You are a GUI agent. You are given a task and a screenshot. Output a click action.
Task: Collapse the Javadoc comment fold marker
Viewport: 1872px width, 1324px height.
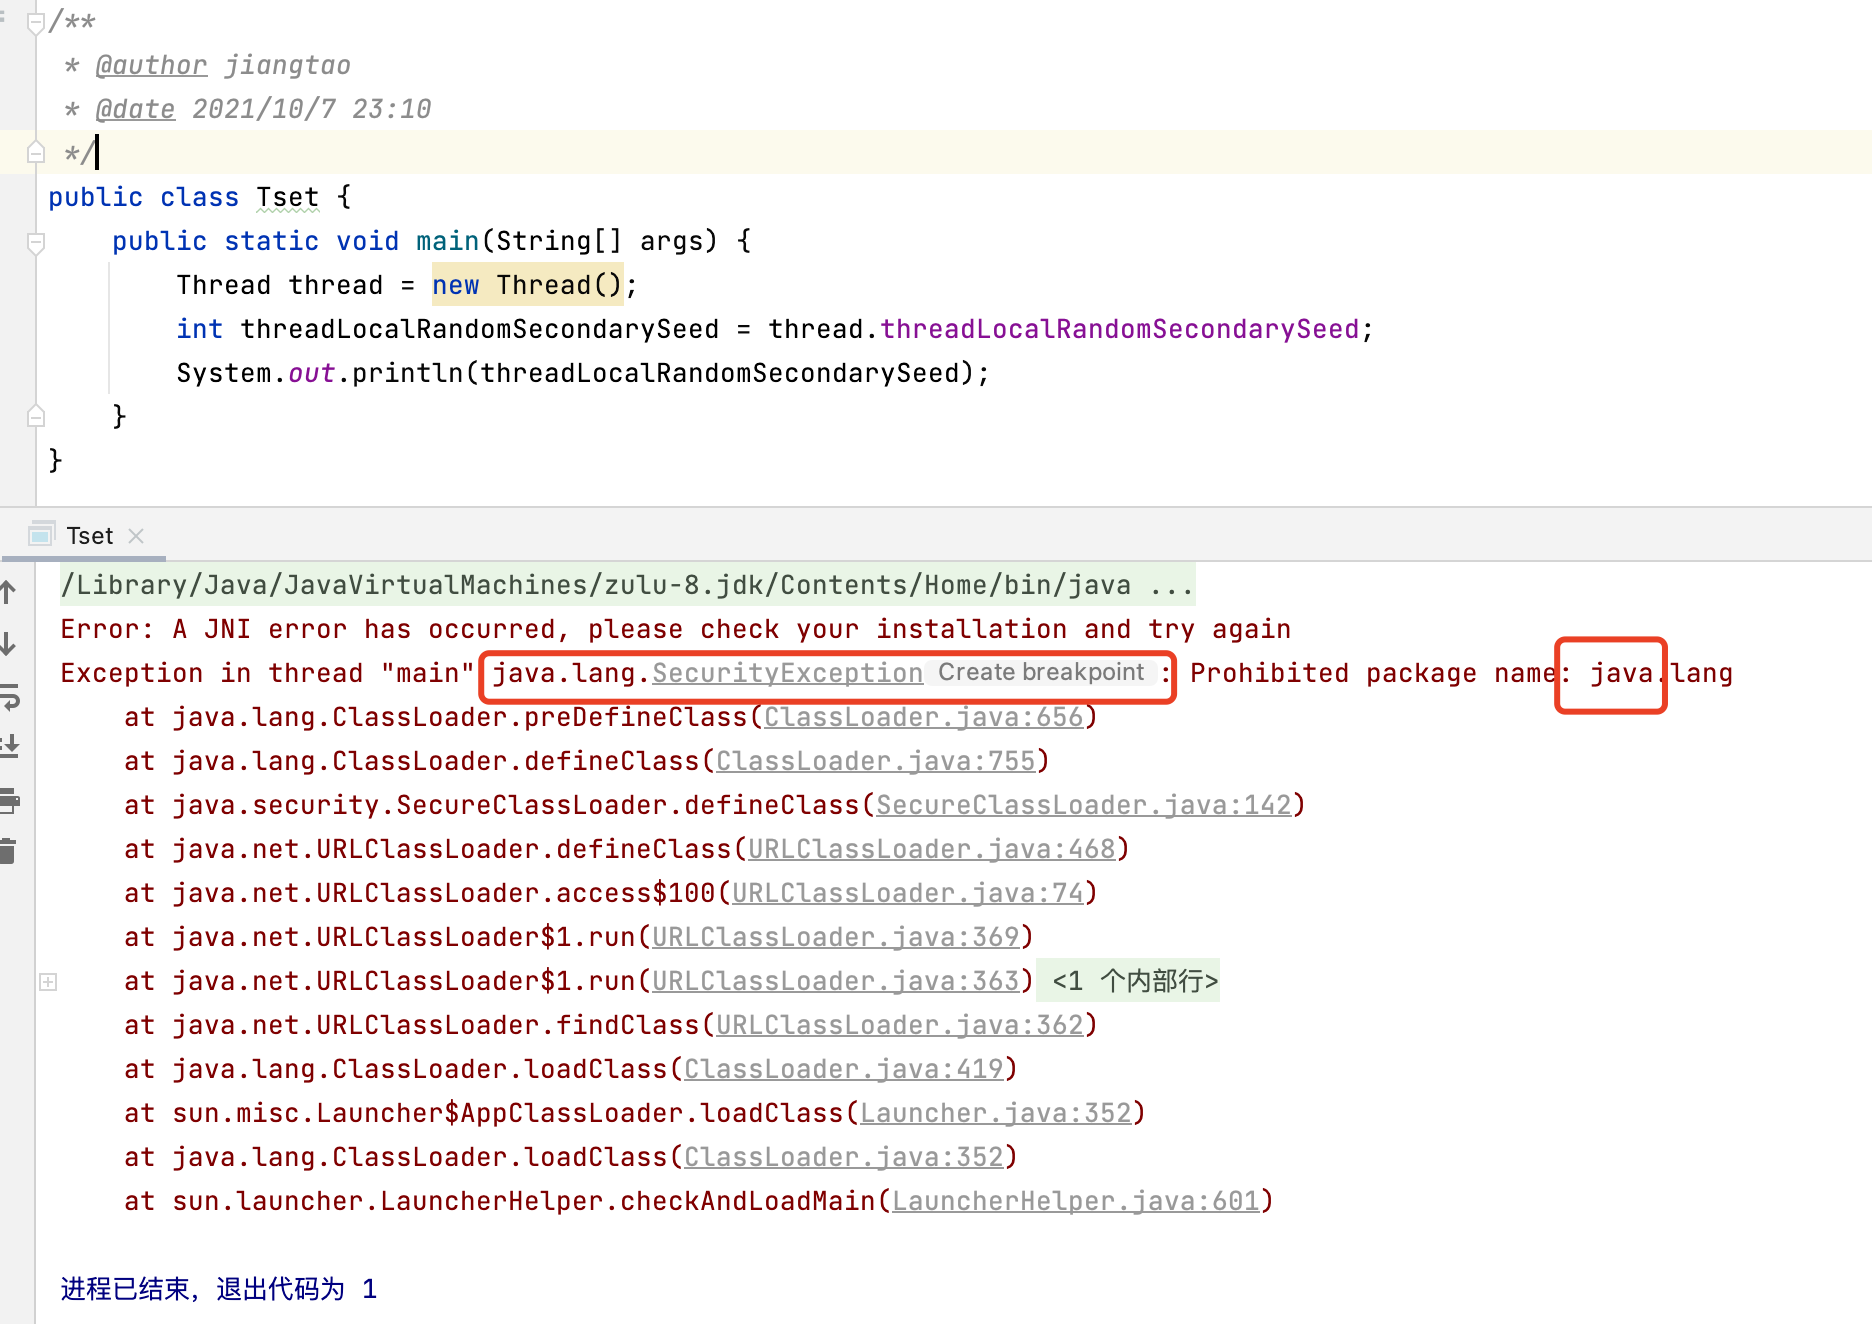pyautogui.click(x=36, y=22)
